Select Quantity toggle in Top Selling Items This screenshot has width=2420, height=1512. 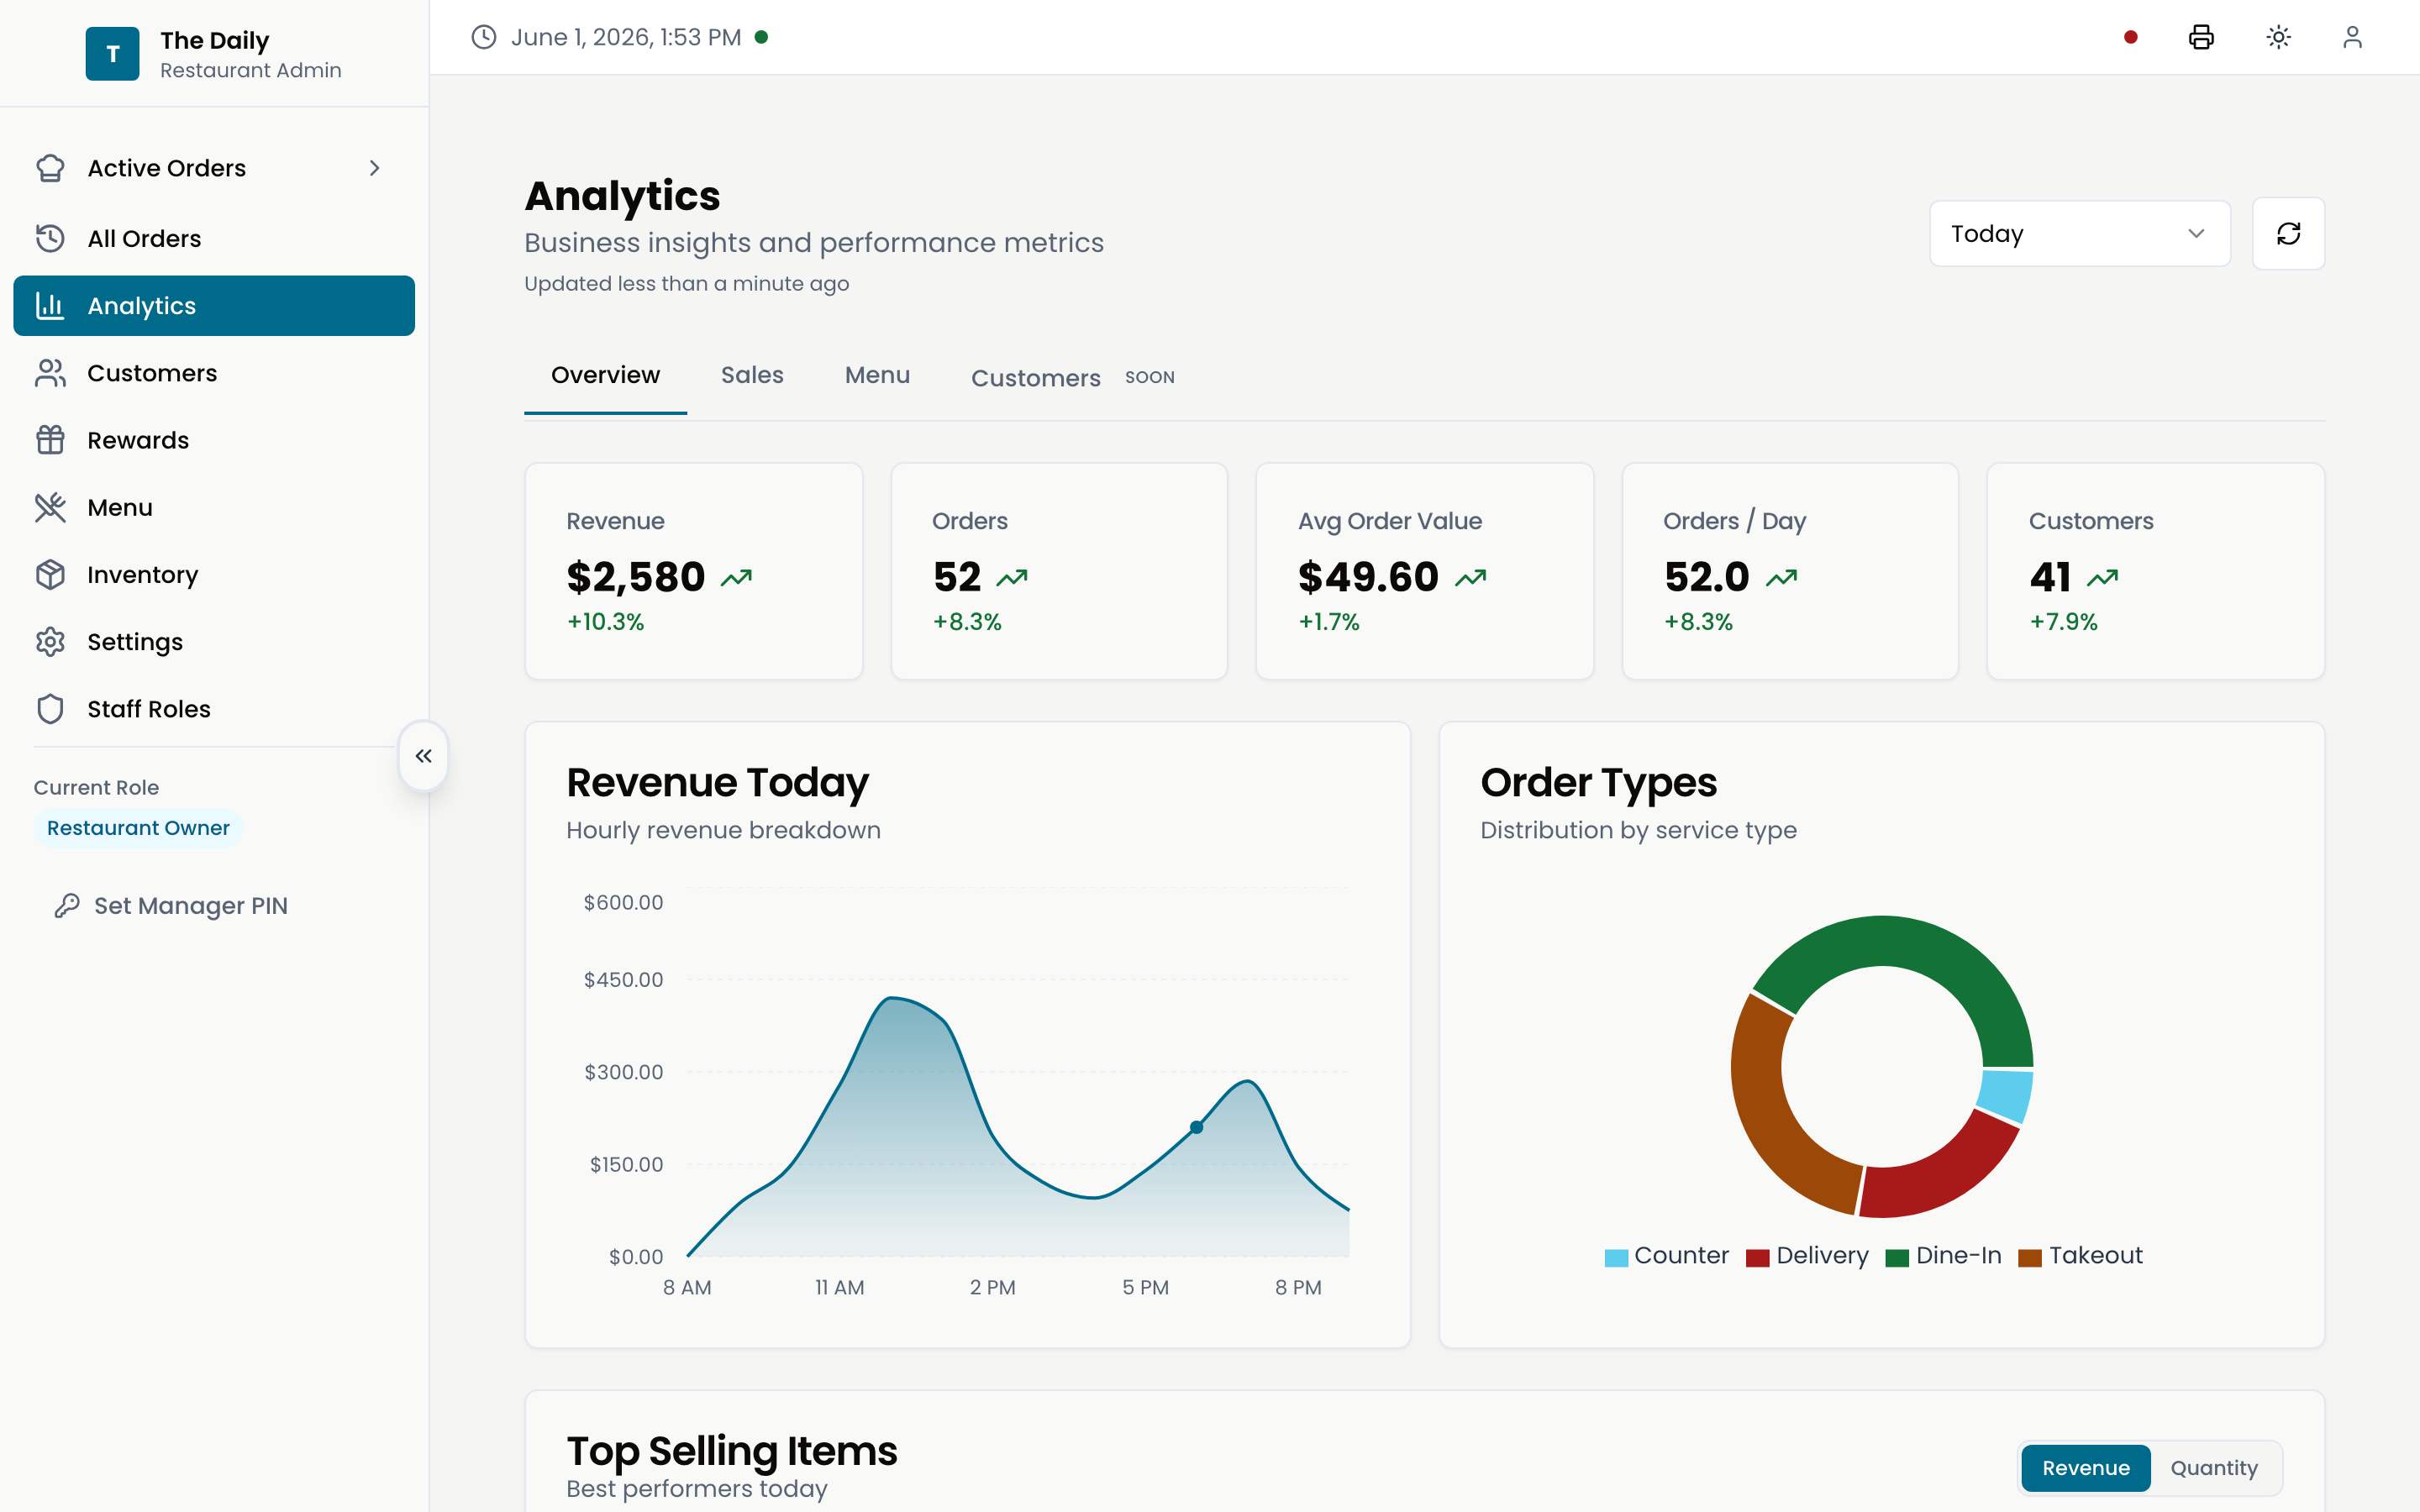click(x=2214, y=1468)
